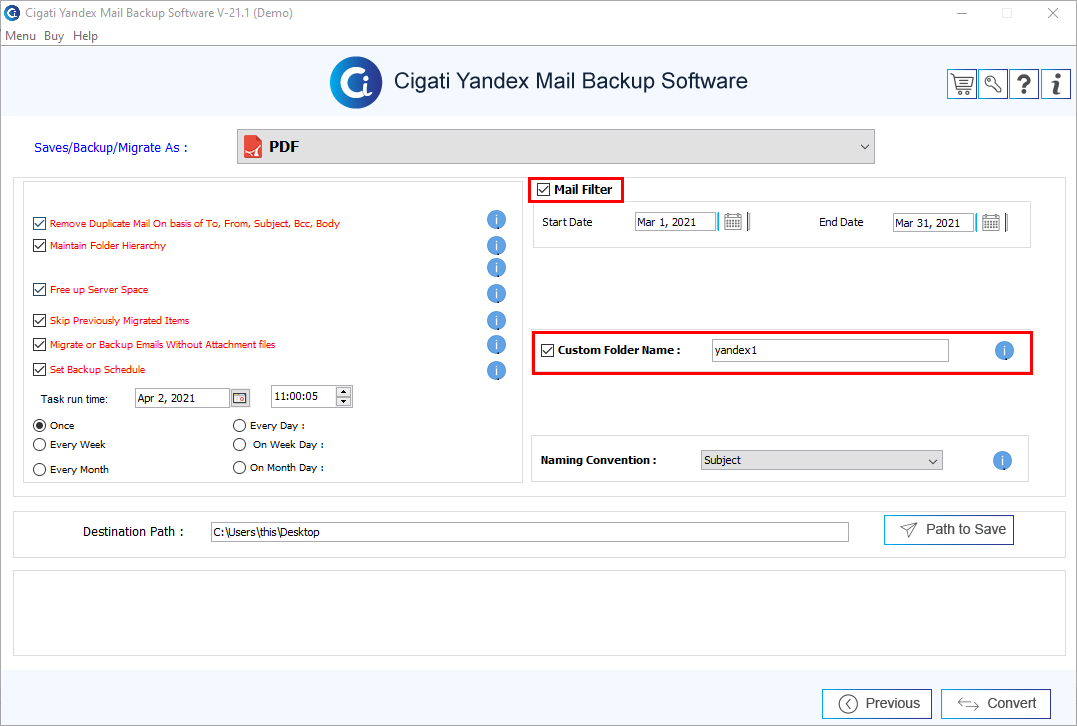This screenshot has height=726, width=1077.
Task: Click the Convert button
Action: coord(995,703)
